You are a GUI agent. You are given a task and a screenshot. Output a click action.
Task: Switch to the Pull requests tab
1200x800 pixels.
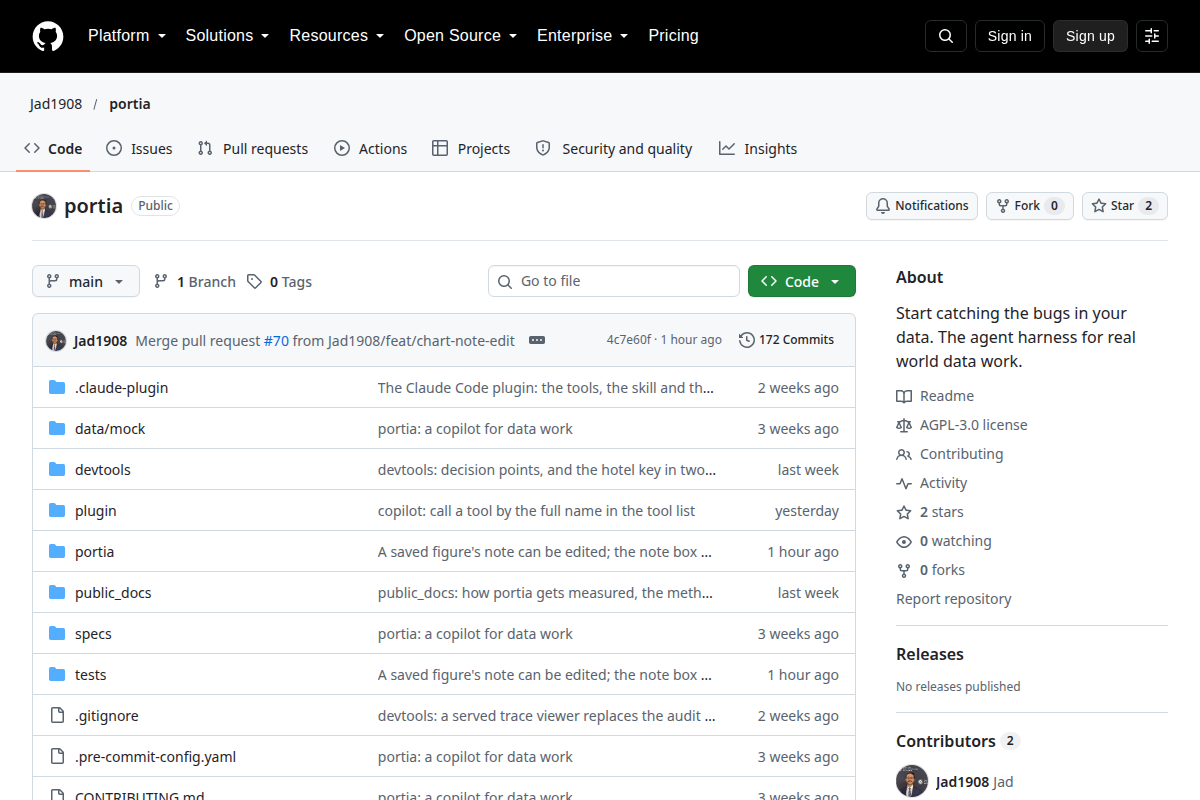coord(253,149)
